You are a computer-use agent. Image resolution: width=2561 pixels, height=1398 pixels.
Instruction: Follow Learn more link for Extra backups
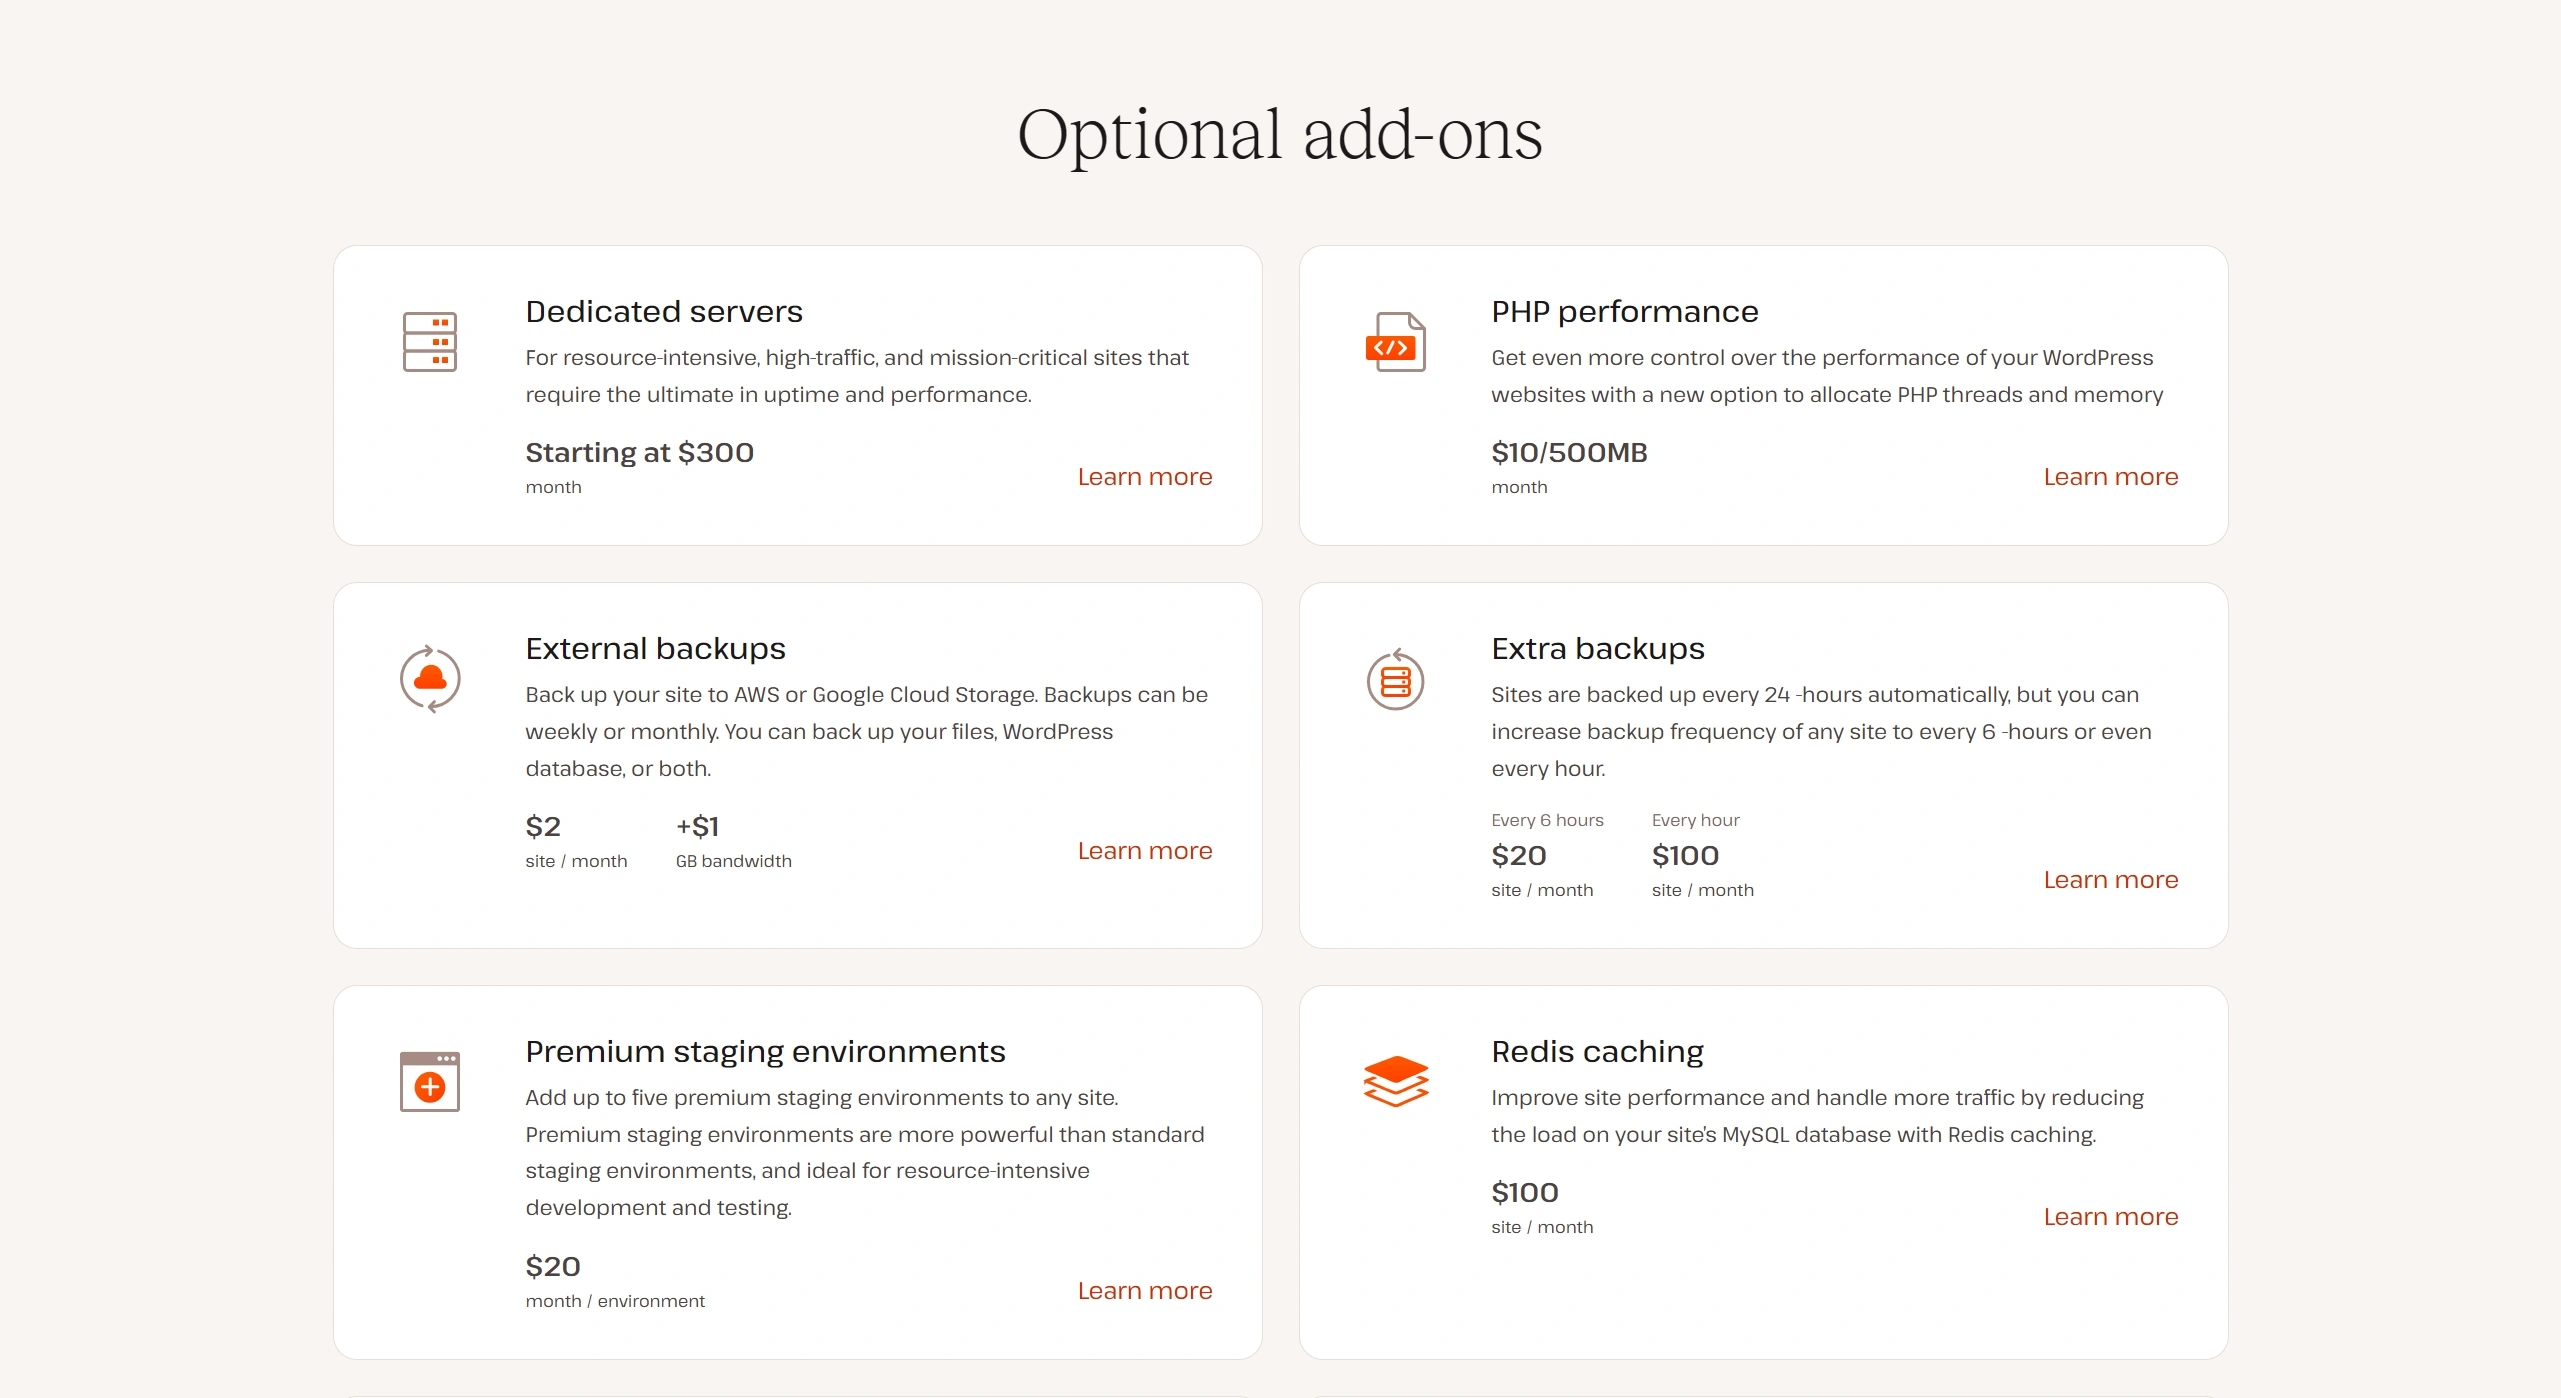tap(2110, 880)
